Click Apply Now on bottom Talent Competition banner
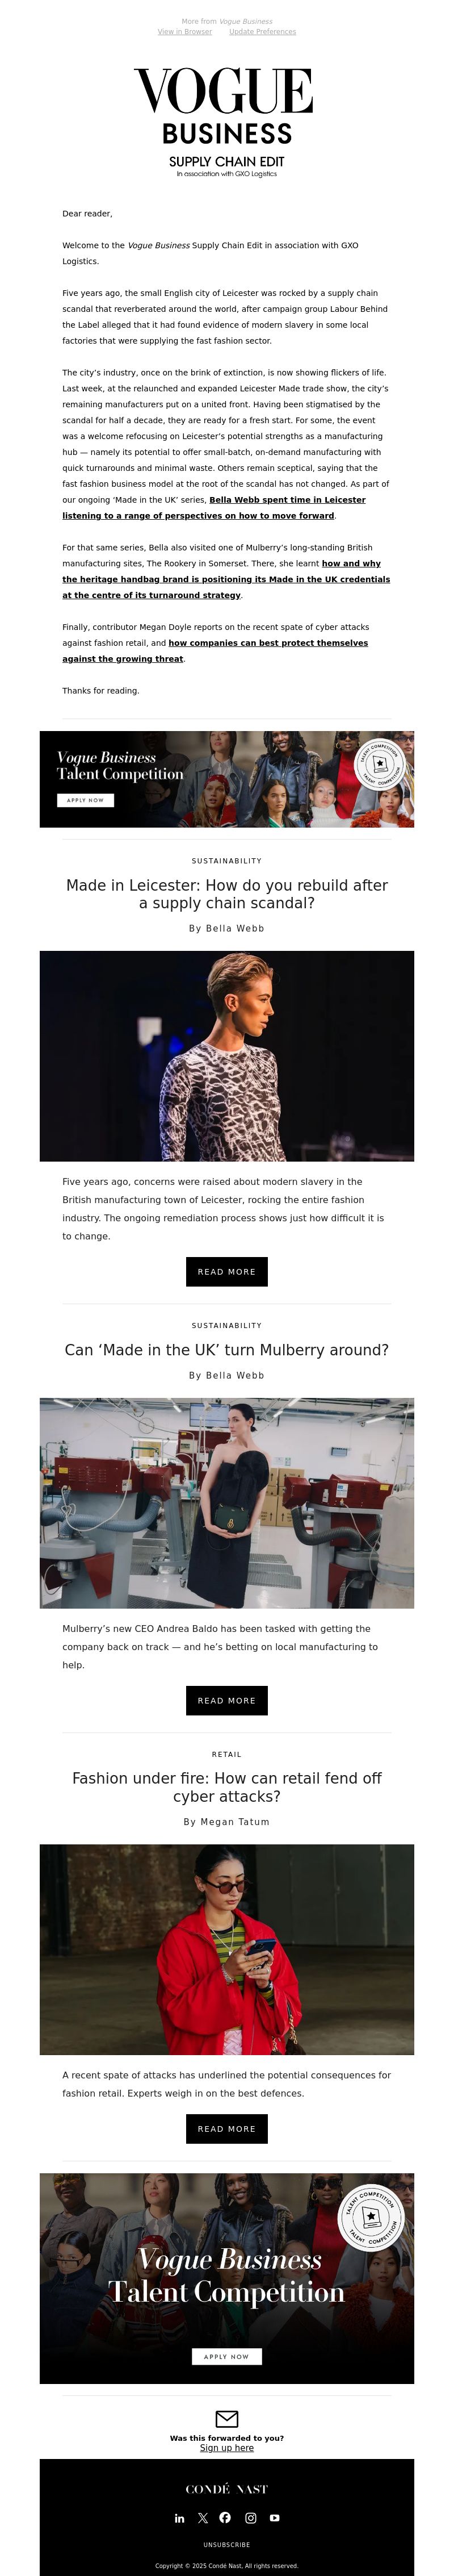 click(227, 2357)
